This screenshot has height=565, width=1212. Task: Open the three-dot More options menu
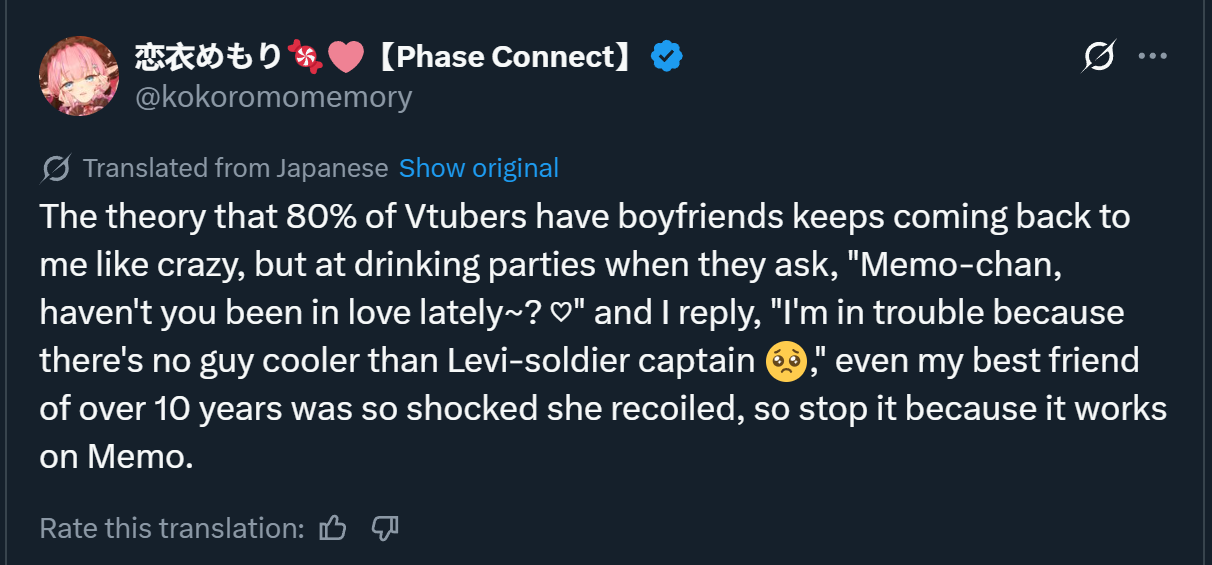[x=1153, y=57]
